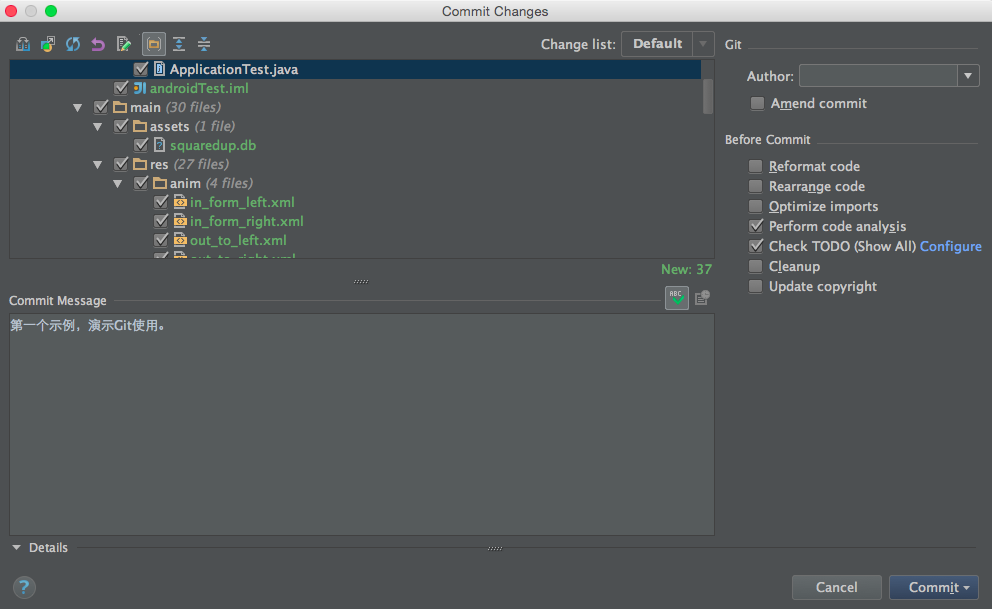The width and height of the screenshot is (992, 609).
Task: Collapse the Details section
Action: point(16,548)
